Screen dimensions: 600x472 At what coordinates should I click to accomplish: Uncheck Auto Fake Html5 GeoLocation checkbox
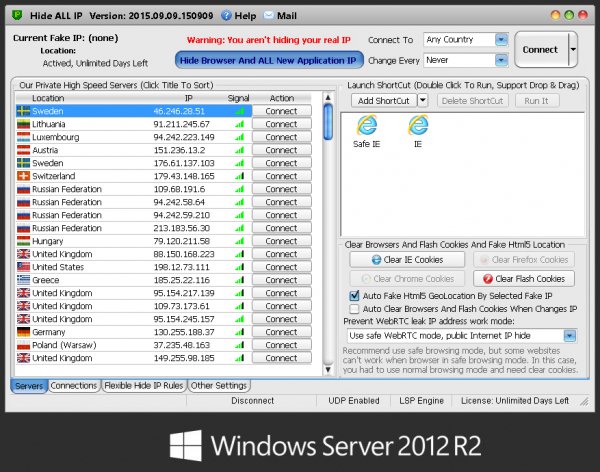coord(354,296)
